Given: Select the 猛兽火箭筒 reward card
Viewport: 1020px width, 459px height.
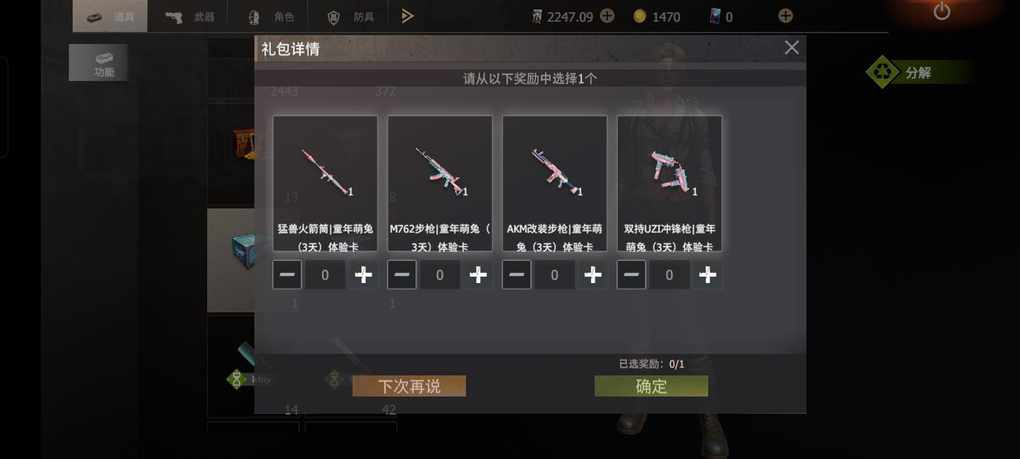Looking at the screenshot, I should pyautogui.click(x=325, y=183).
